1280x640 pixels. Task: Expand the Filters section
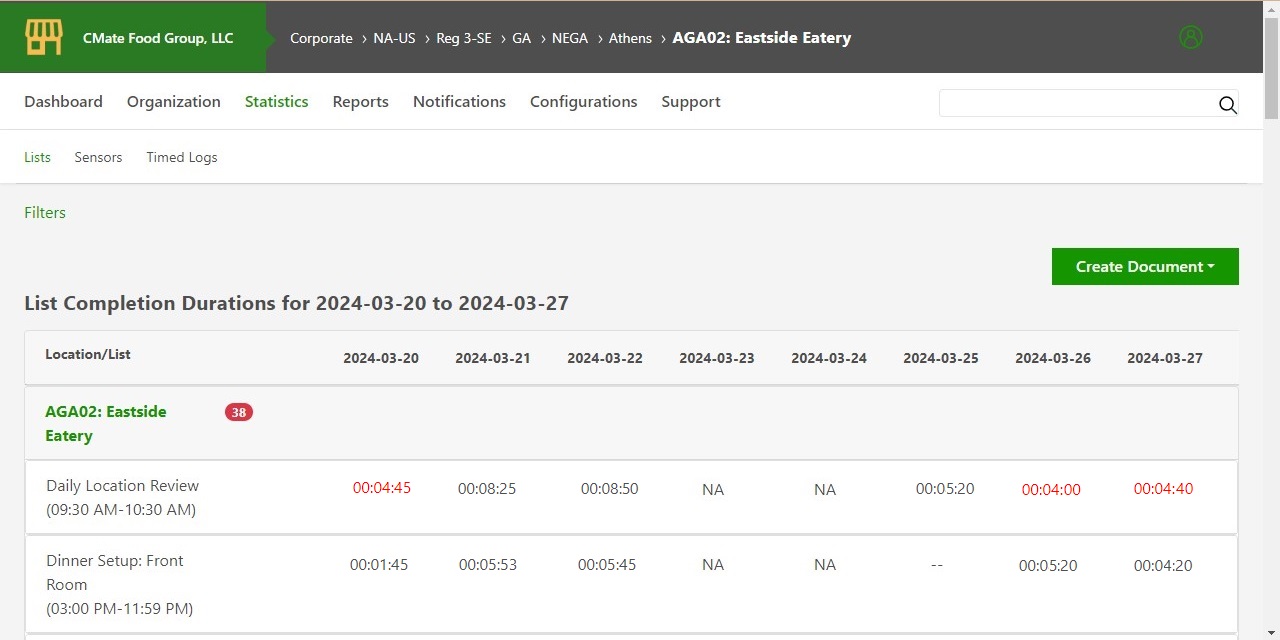(45, 212)
